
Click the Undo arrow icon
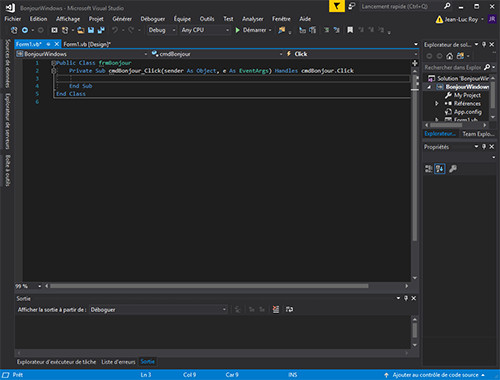click(x=115, y=30)
